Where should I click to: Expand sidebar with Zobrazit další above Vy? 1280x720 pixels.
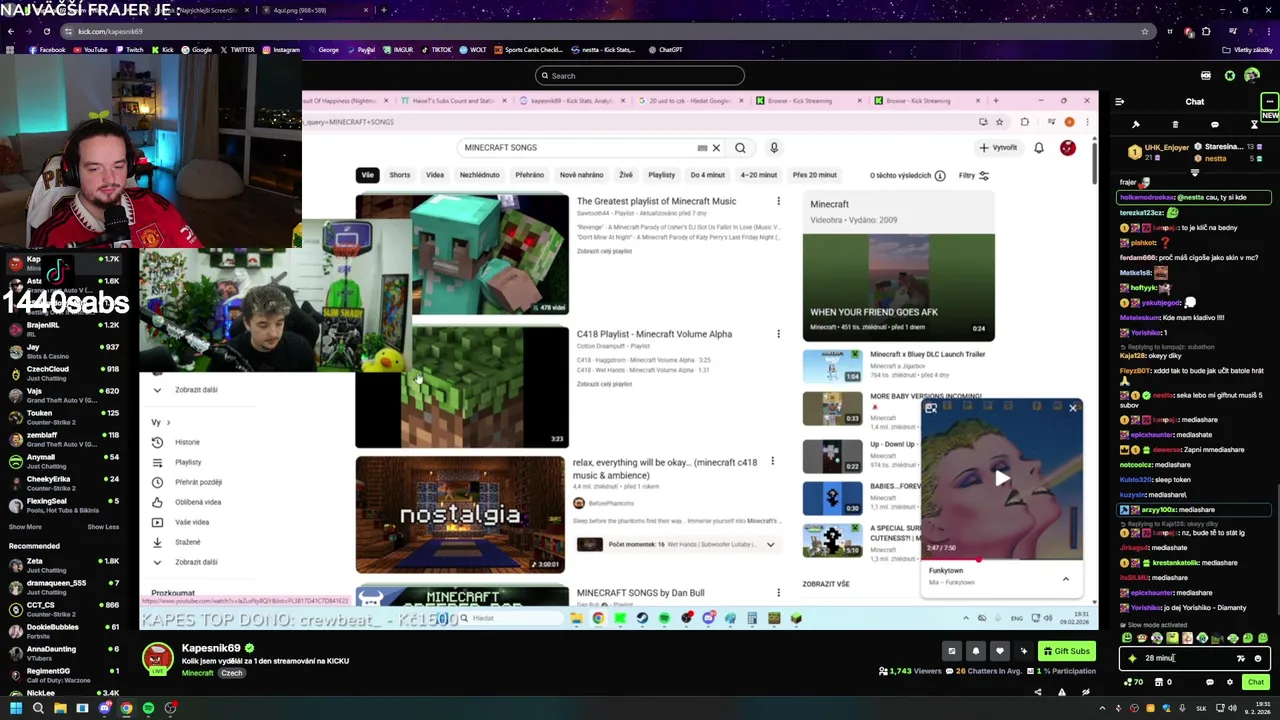[x=196, y=390]
